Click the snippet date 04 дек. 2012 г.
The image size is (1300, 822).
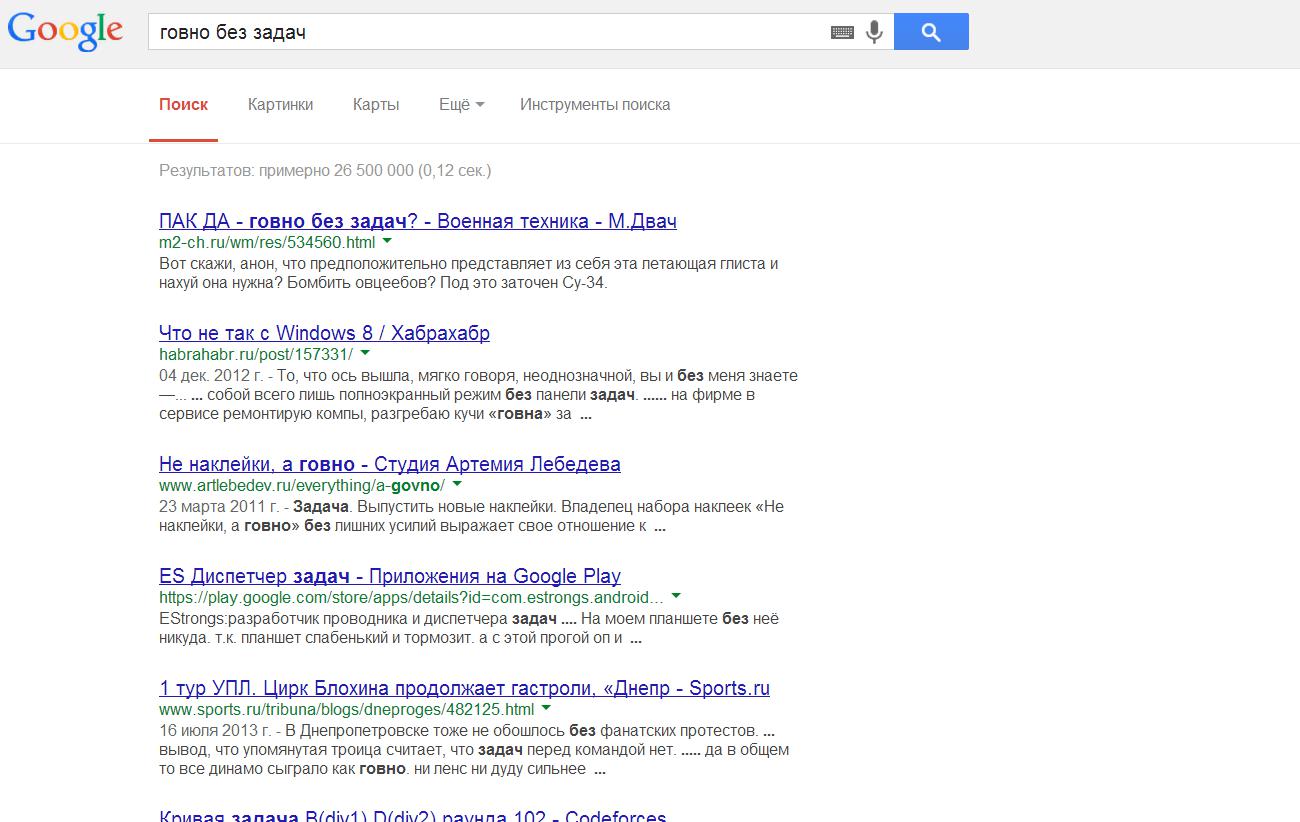[x=212, y=376]
